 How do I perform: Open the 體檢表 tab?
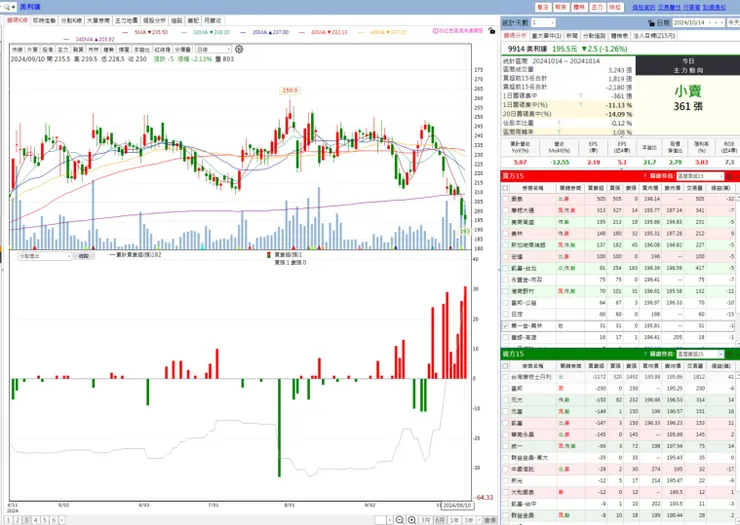point(619,35)
